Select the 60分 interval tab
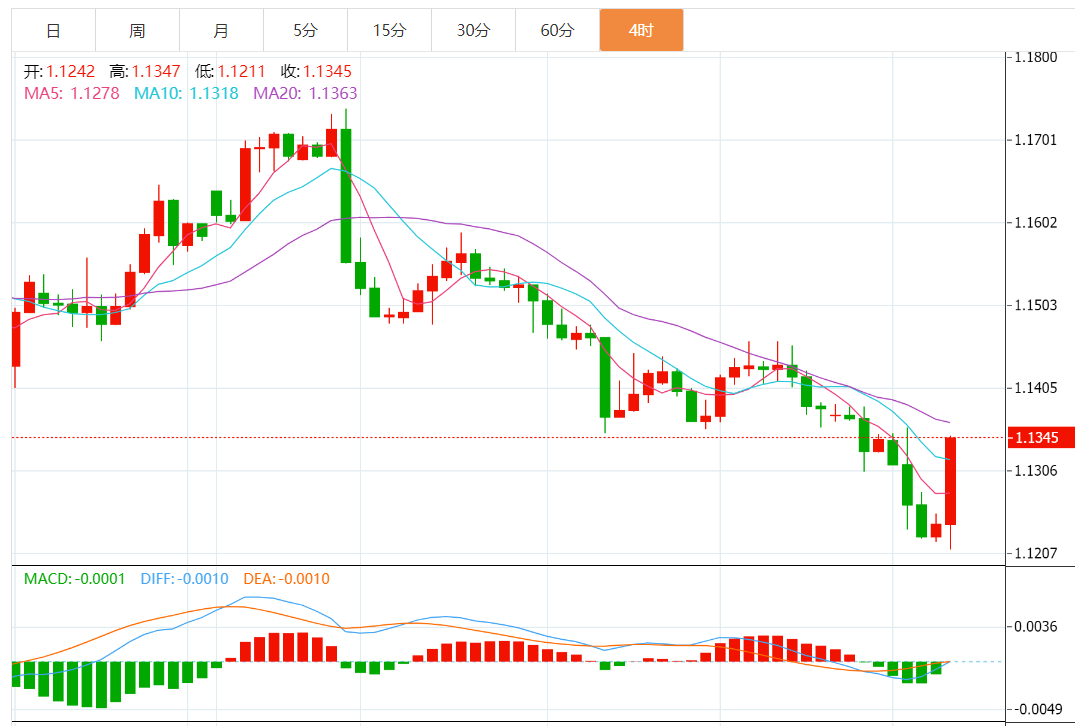The image size is (1075, 726). 557,30
